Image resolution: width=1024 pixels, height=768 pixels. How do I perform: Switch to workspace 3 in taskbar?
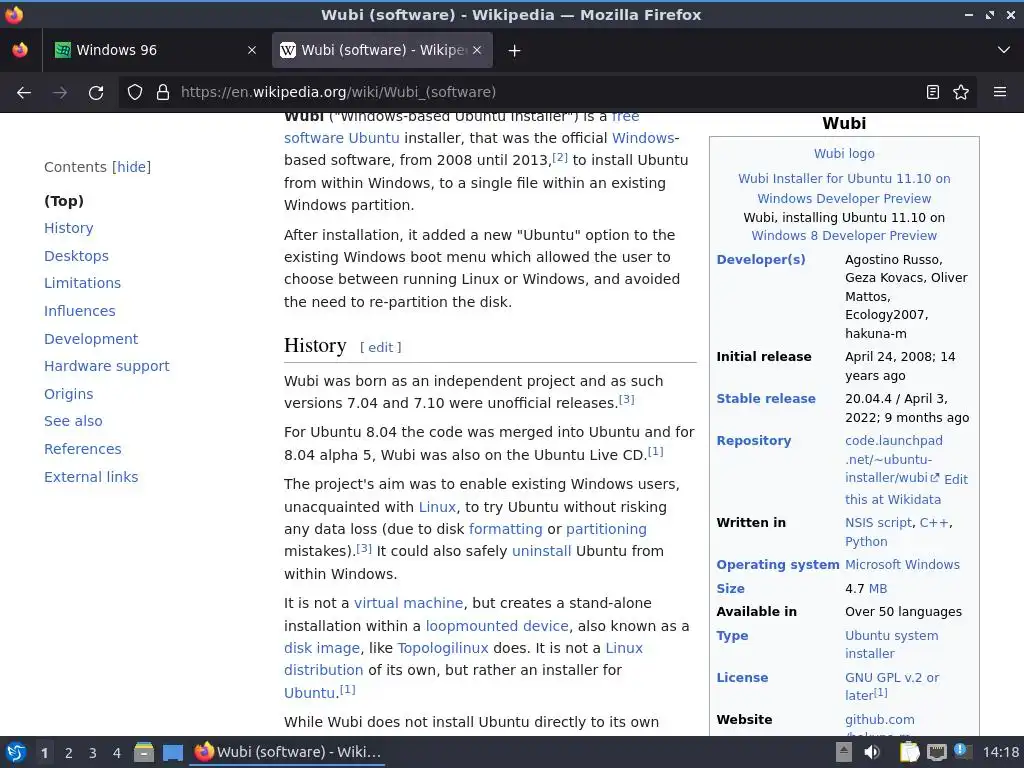[x=93, y=753]
